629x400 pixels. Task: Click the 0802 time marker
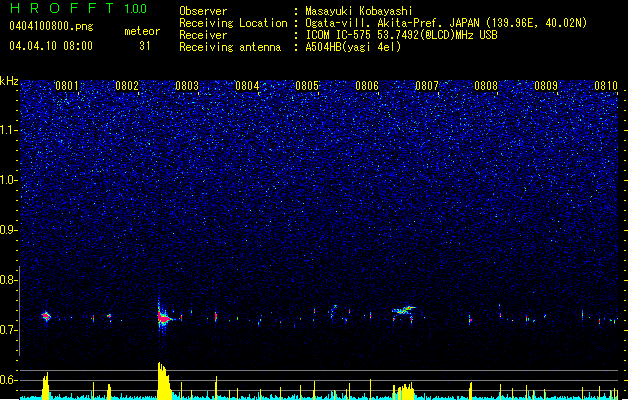[x=127, y=86]
